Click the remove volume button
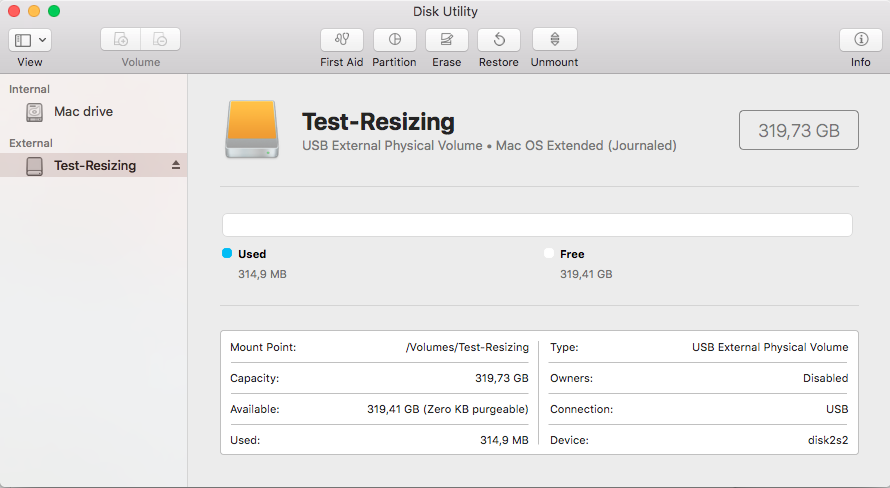Screen dimensions: 890x488 tap(160, 40)
